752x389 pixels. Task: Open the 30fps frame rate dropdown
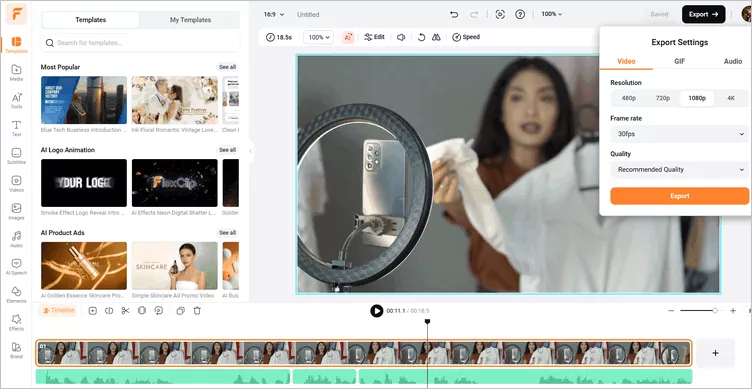pyautogui.click(x=680, y=134)
